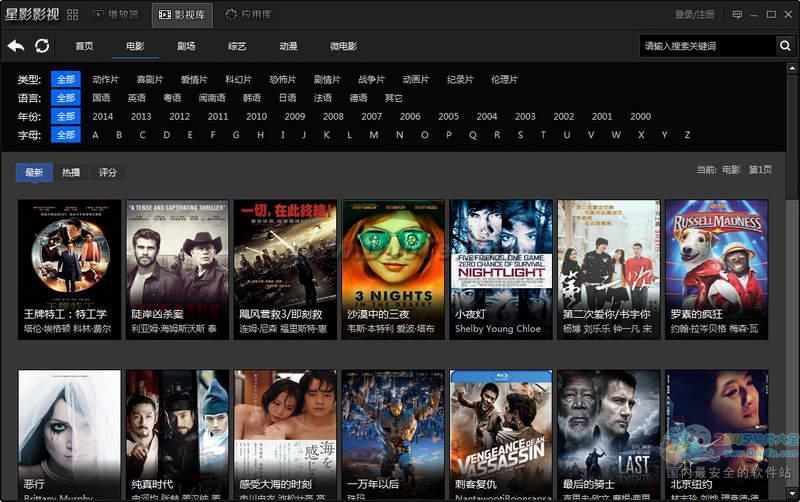
Task: Click the search keyword input field
Action: (x=708, y=46)
